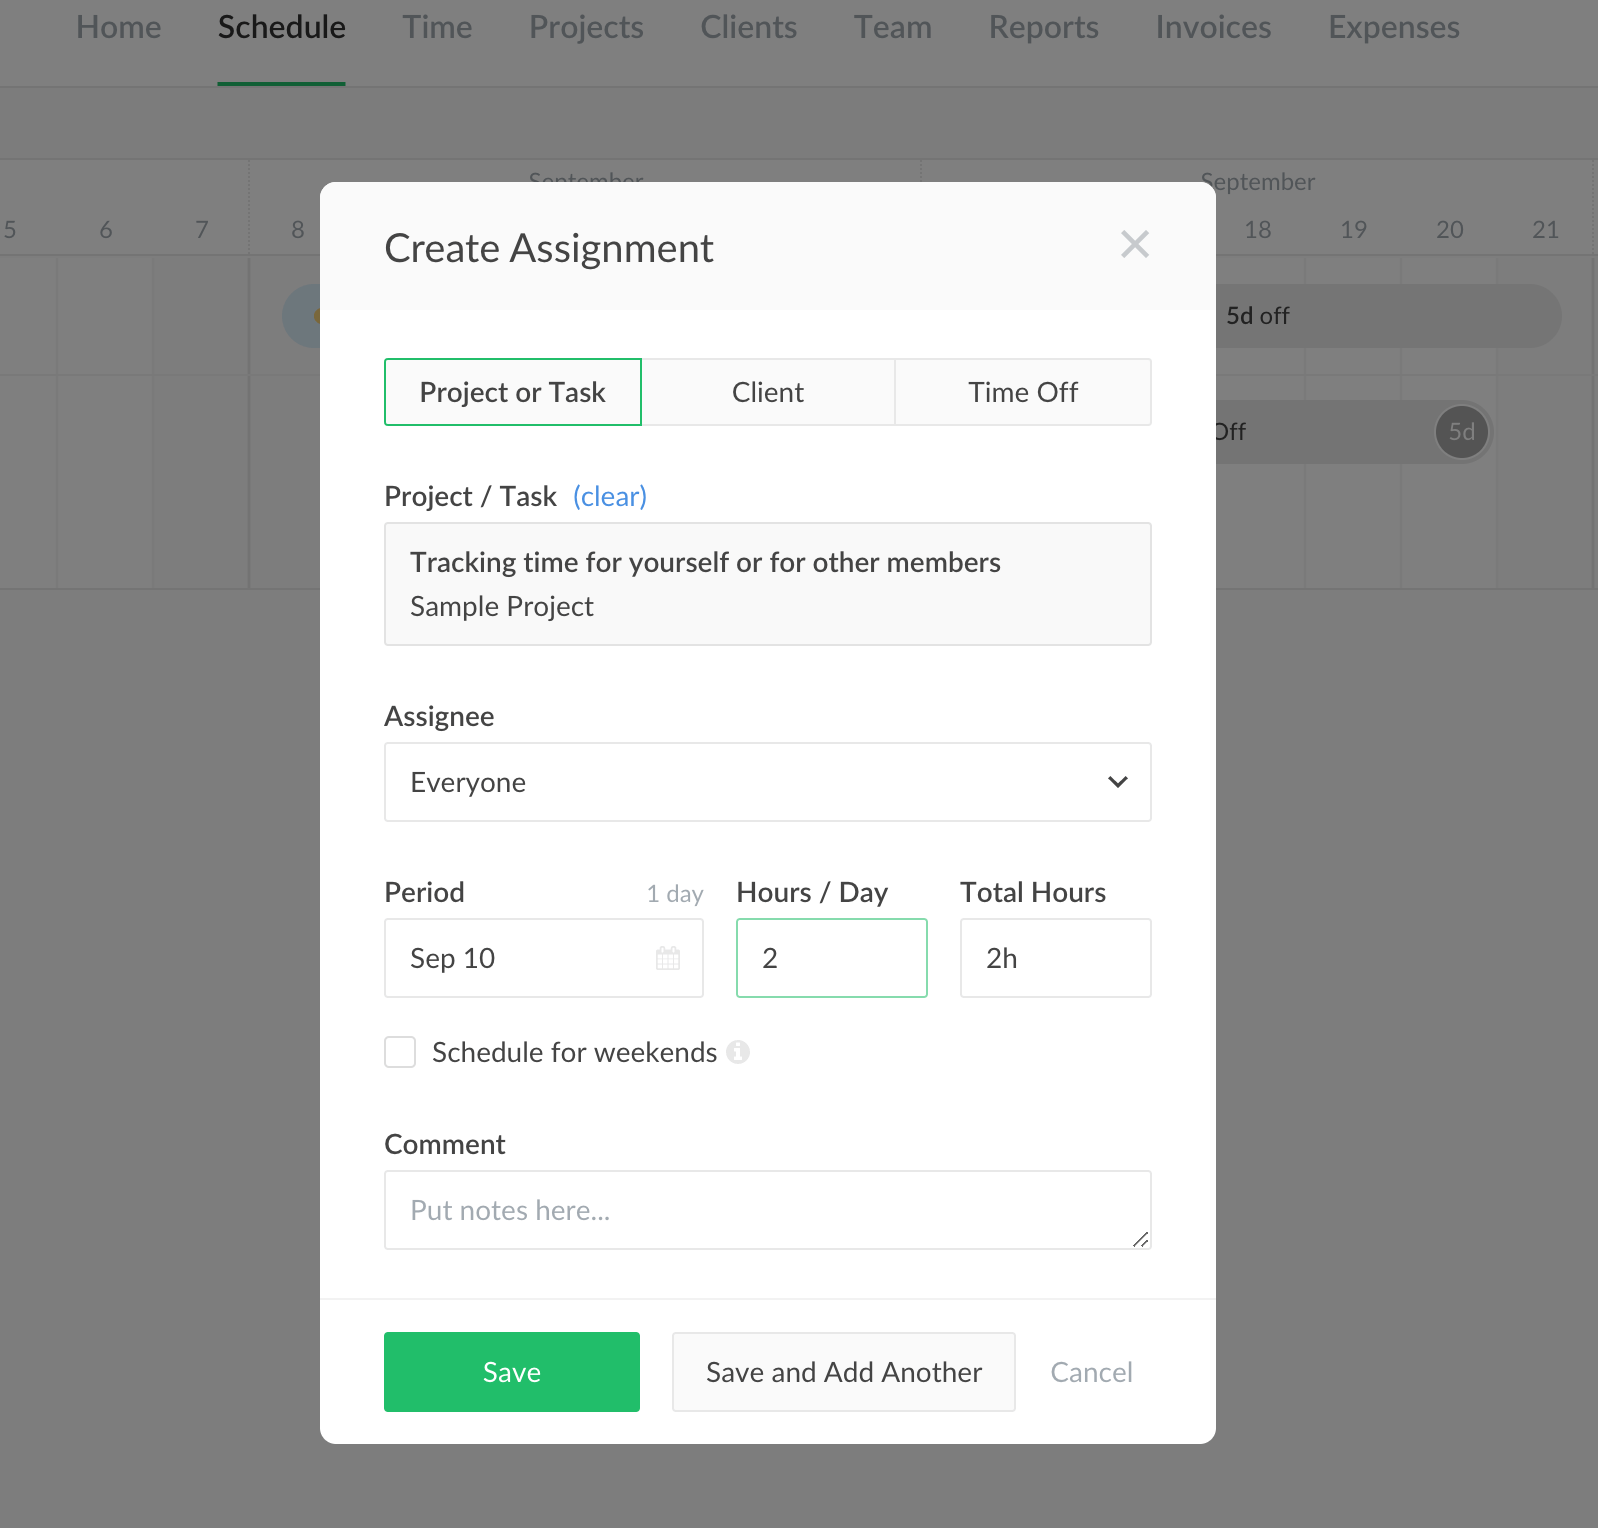Image resolution: width=1598 pixels, height=1528 pixels.
Task: Select the Project or Task tab
Action: pyautogui.click(x=512, y=392)
